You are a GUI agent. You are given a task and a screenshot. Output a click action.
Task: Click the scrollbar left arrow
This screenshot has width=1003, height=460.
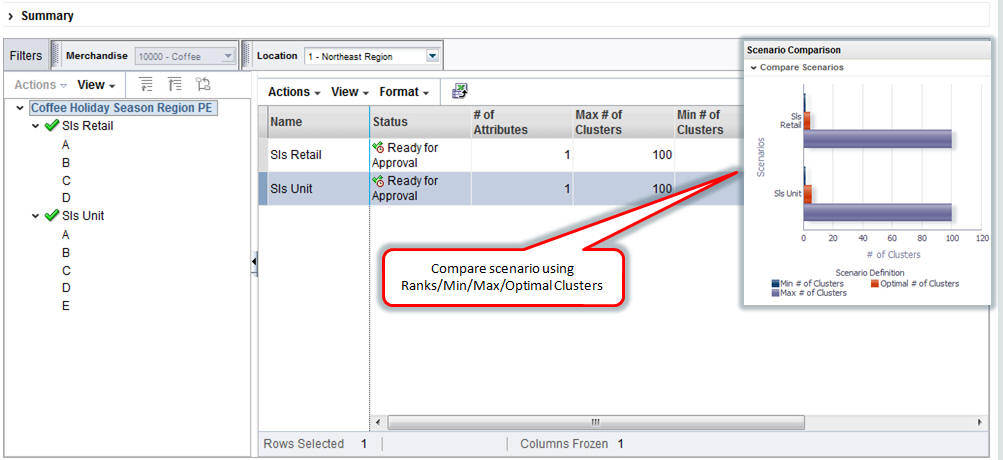click(378, 422)
